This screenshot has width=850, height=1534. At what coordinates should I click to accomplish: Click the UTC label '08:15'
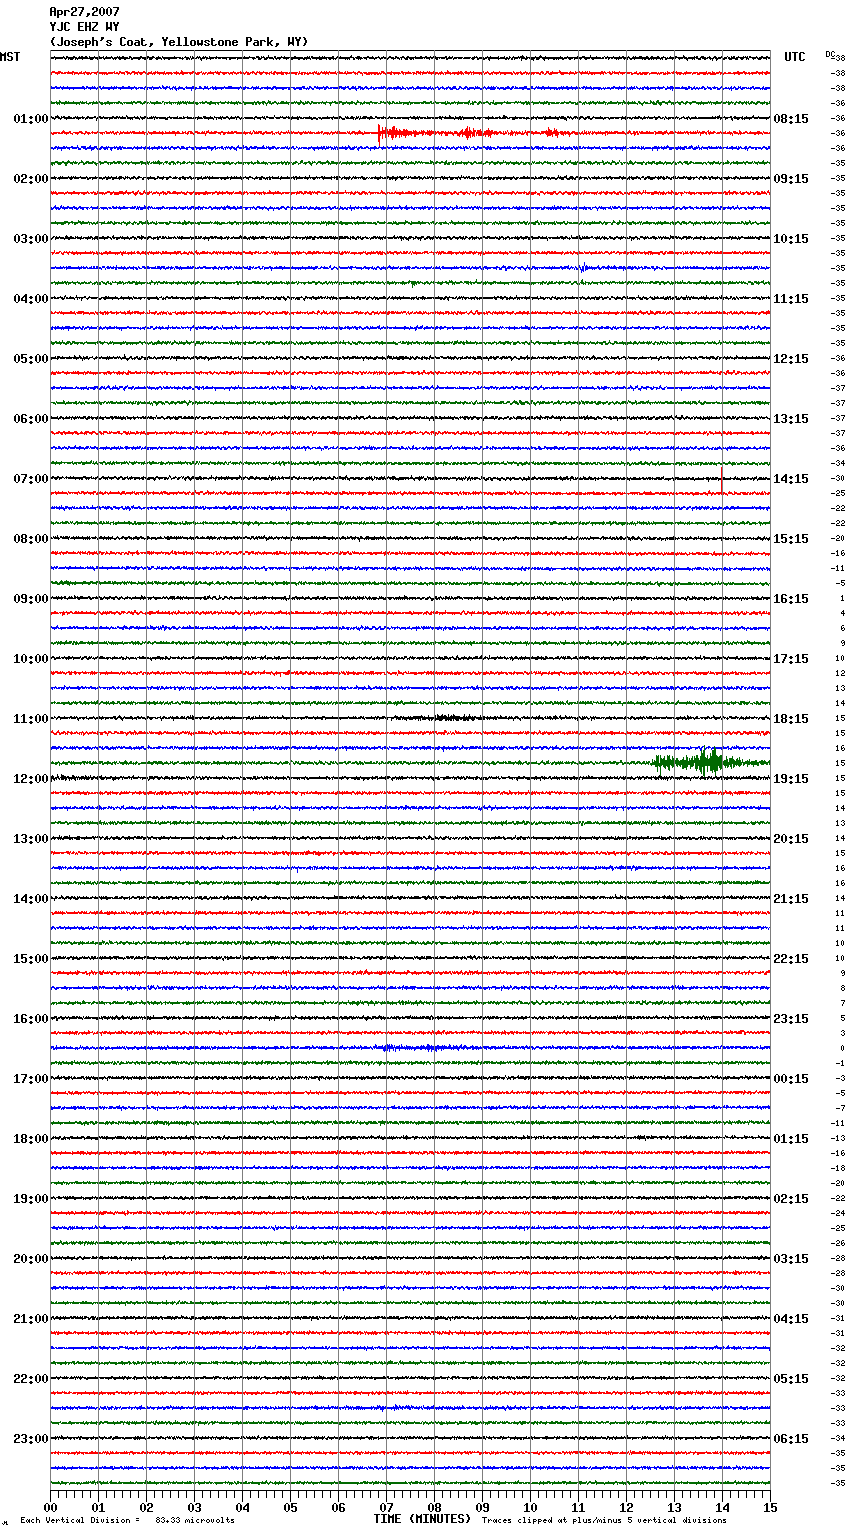791,119
